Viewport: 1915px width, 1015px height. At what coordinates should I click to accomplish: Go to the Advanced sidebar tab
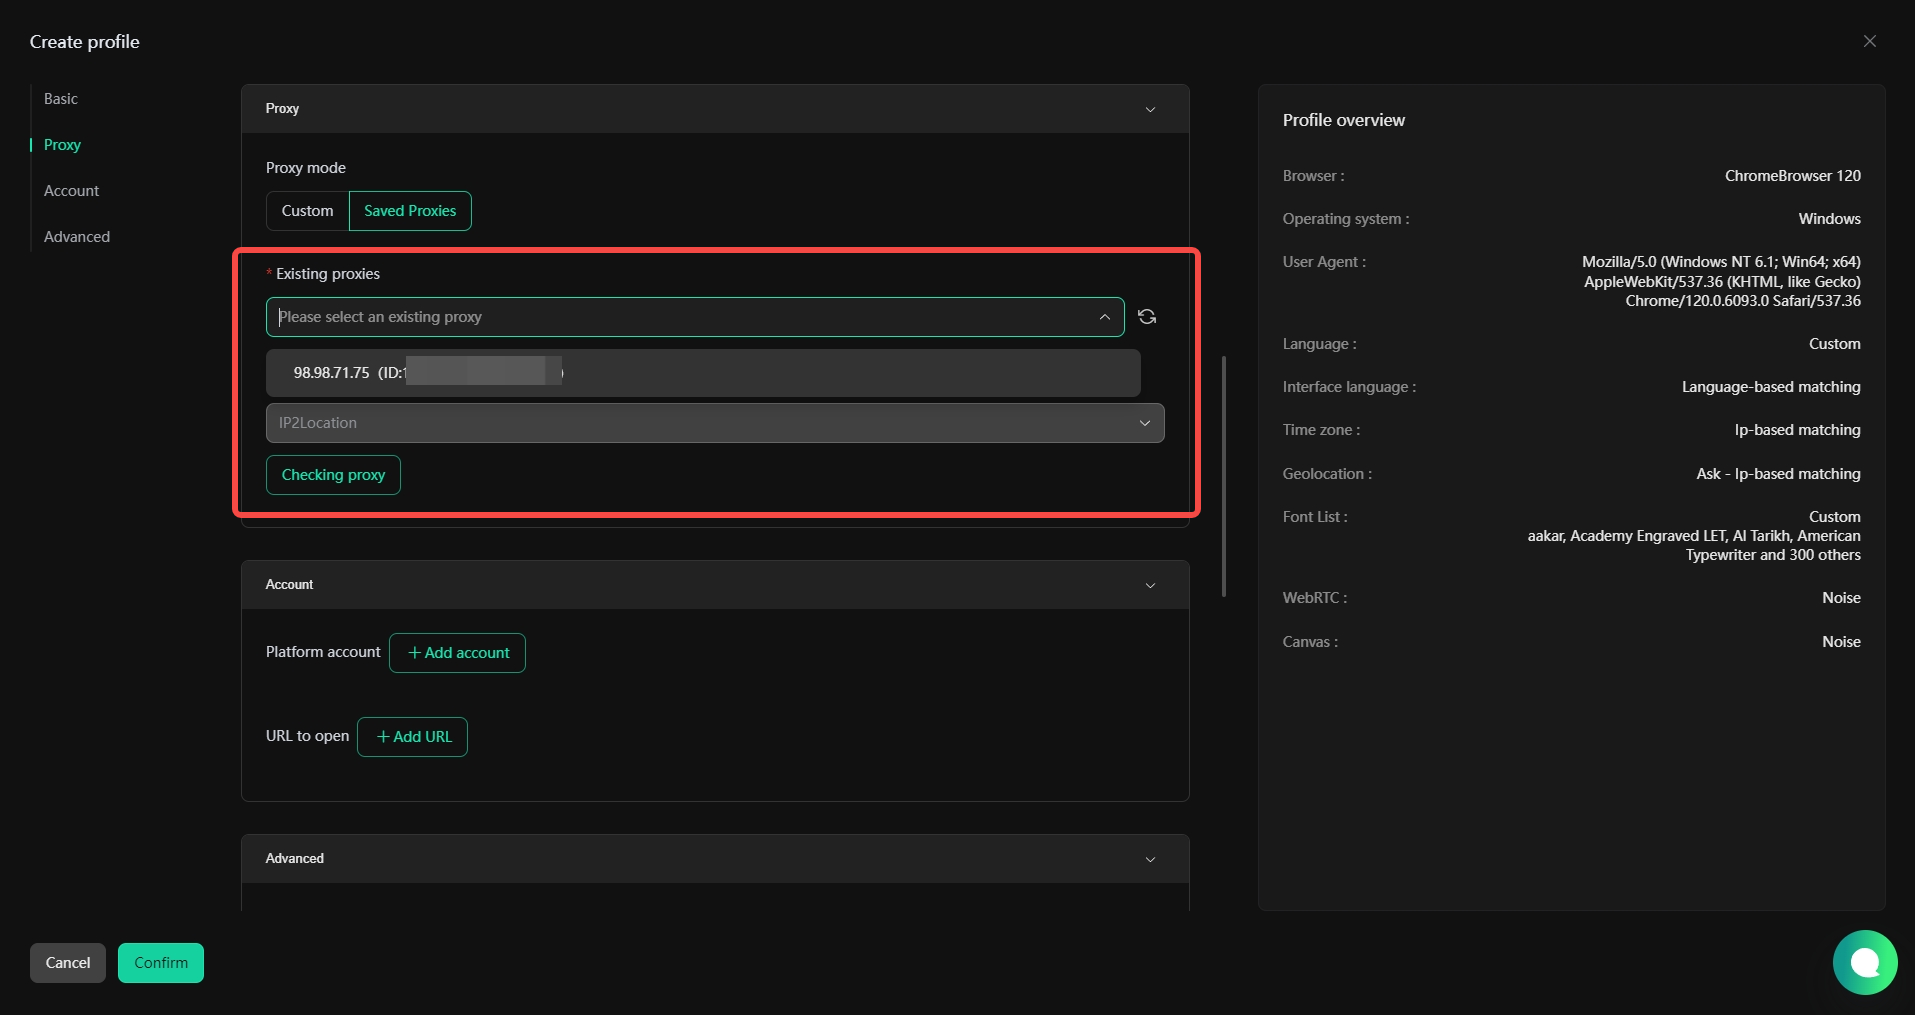coord(77,237)
